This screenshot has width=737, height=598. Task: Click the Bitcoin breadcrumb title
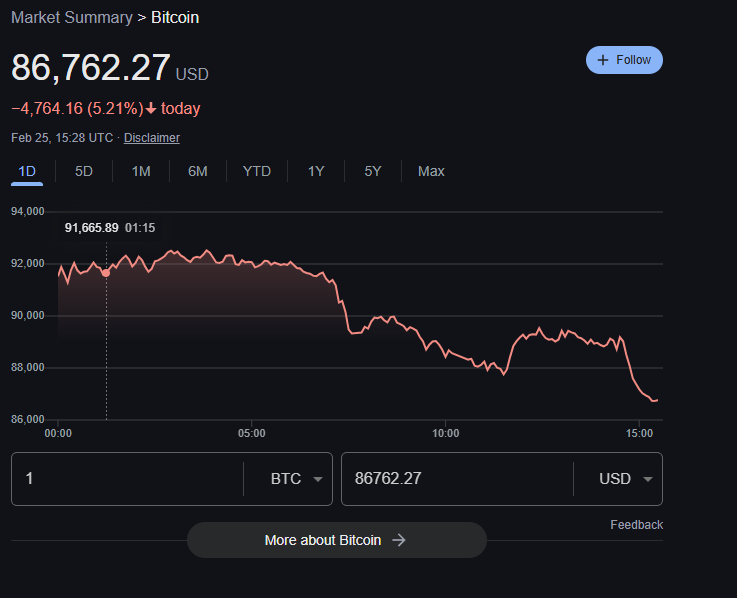(175, 17)
